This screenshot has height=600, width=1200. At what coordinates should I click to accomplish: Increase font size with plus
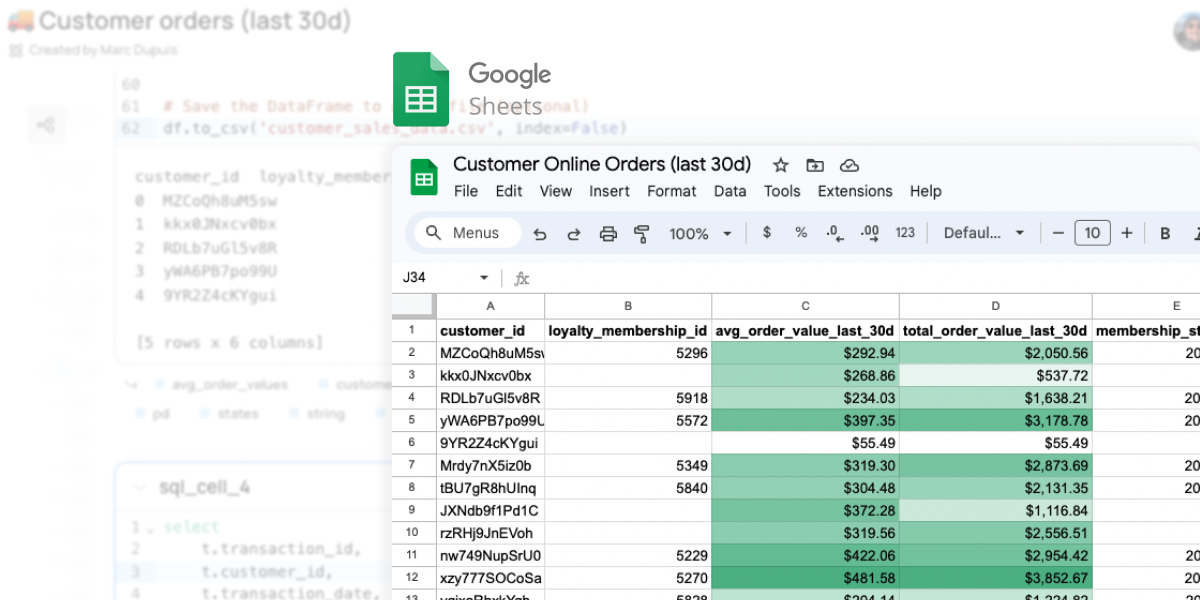pos(1127,233)
